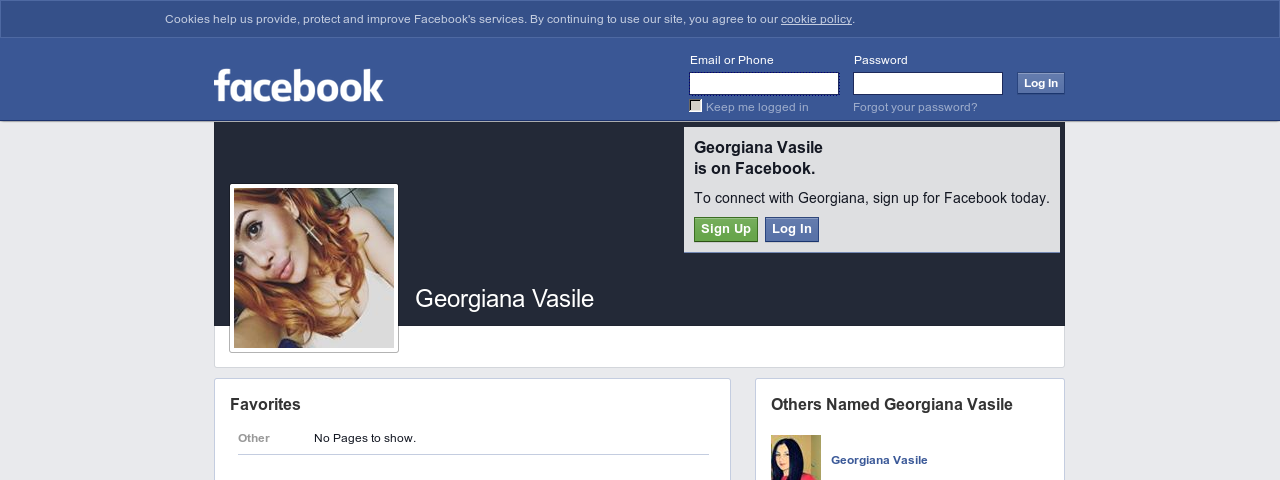1280x480 pixels.
Task: Open the Forgot your password link
Action: tap(915, 107)
